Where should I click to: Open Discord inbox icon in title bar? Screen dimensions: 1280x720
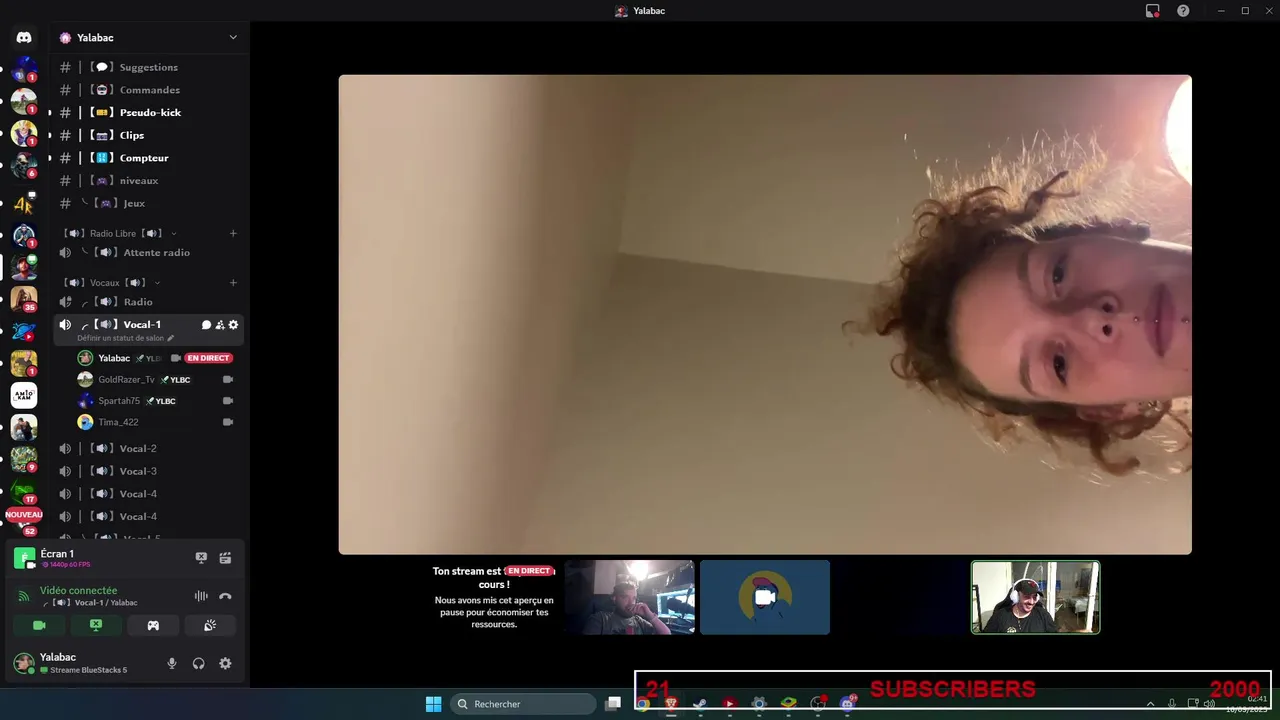[1152, 11]
